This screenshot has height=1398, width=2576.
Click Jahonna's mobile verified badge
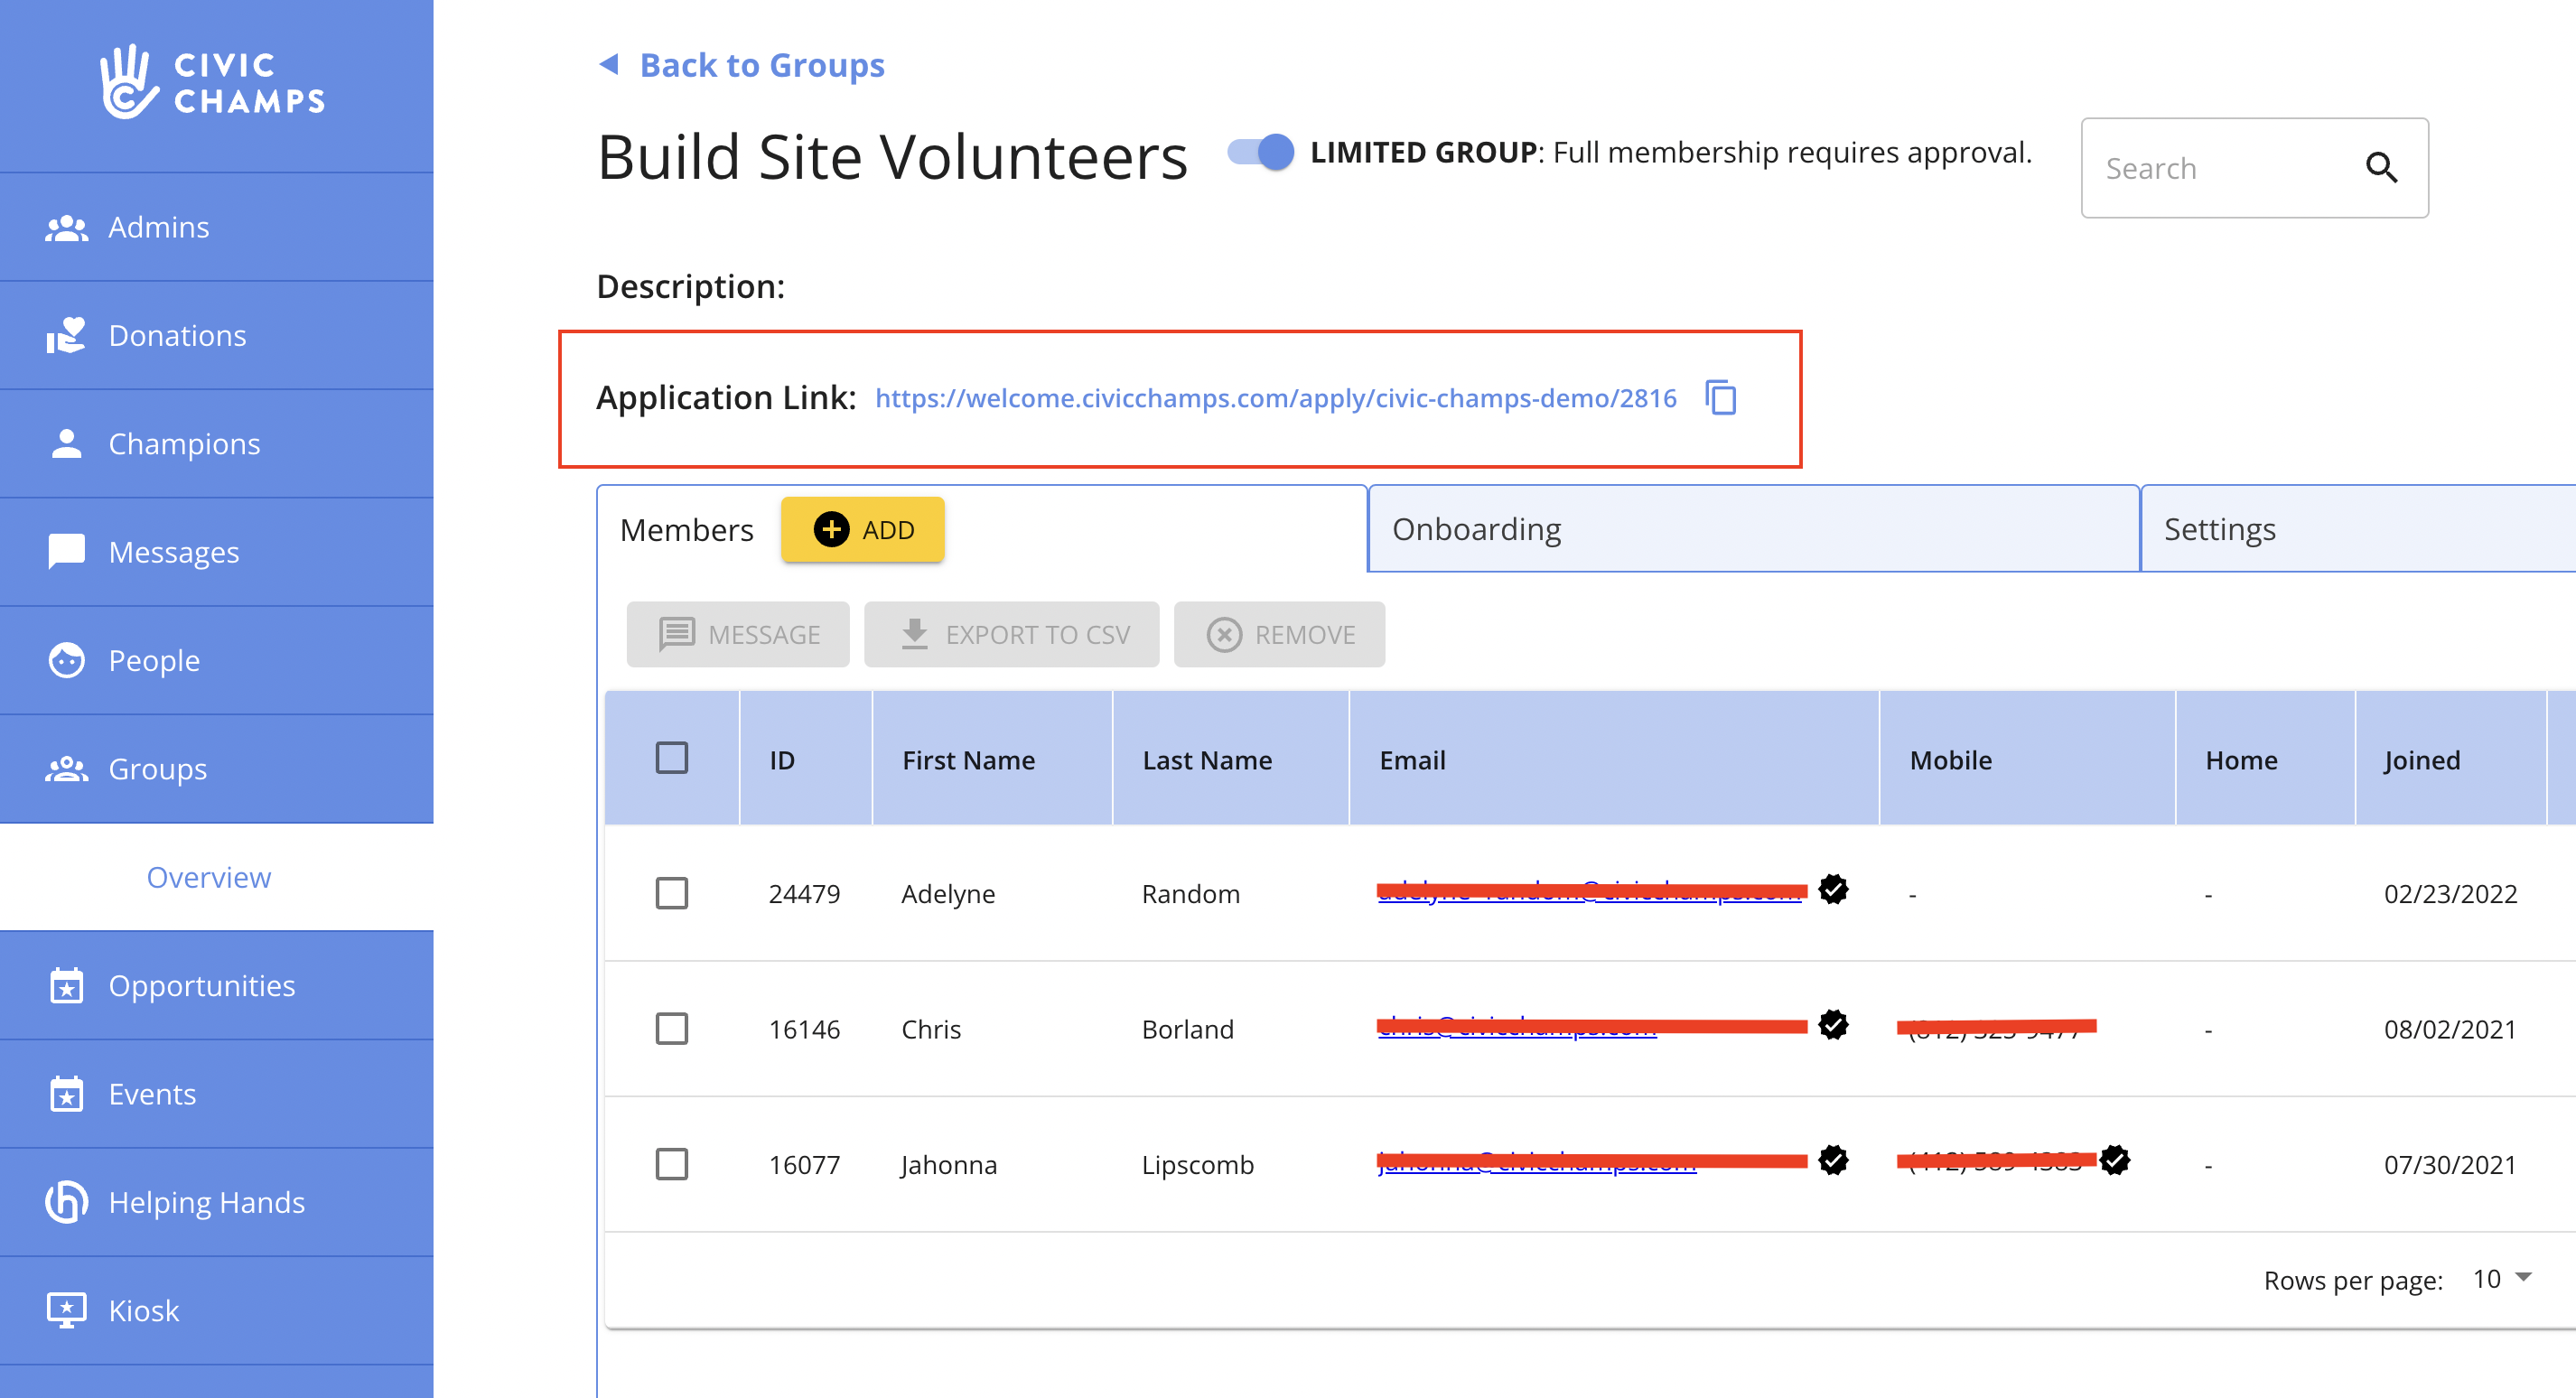(x=2115, y=1160)
